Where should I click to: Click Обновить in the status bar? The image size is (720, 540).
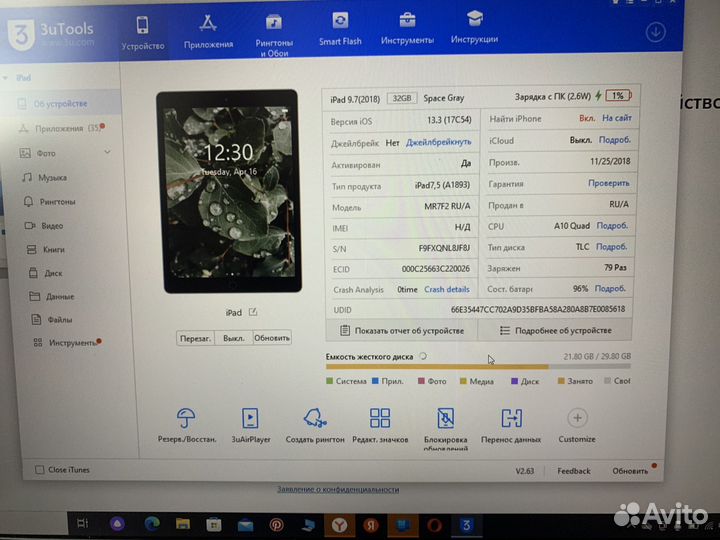click(630, 471)
